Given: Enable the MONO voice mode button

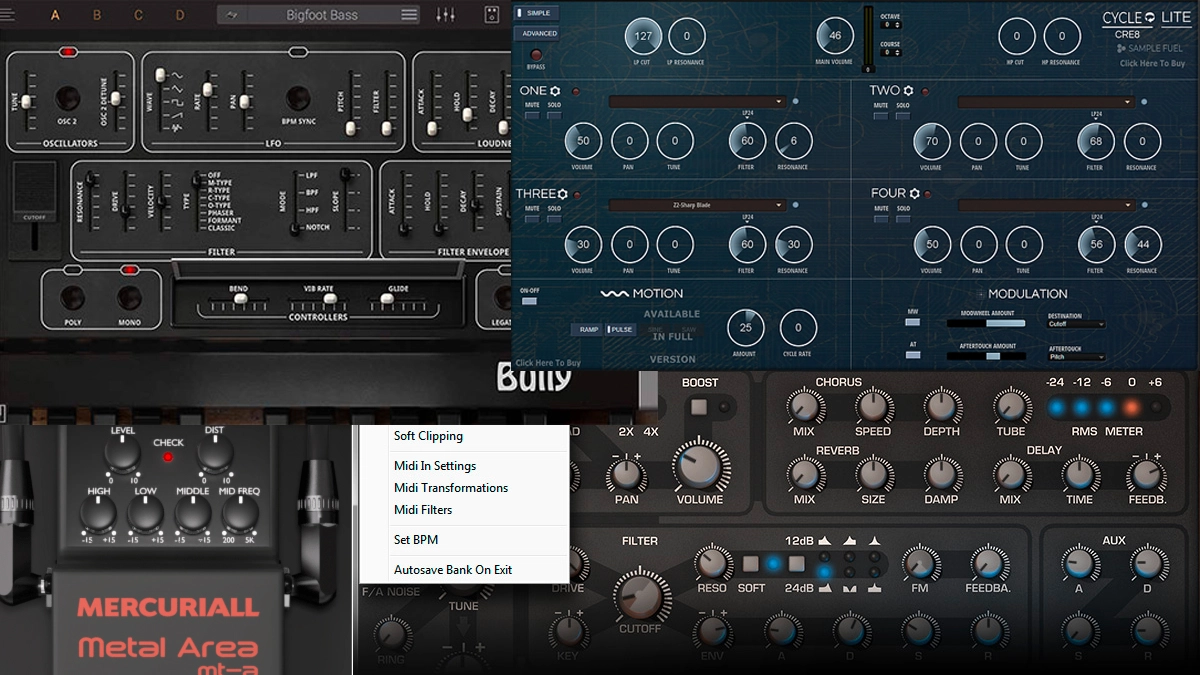Looking at the screenshot, I should [128, 297].
